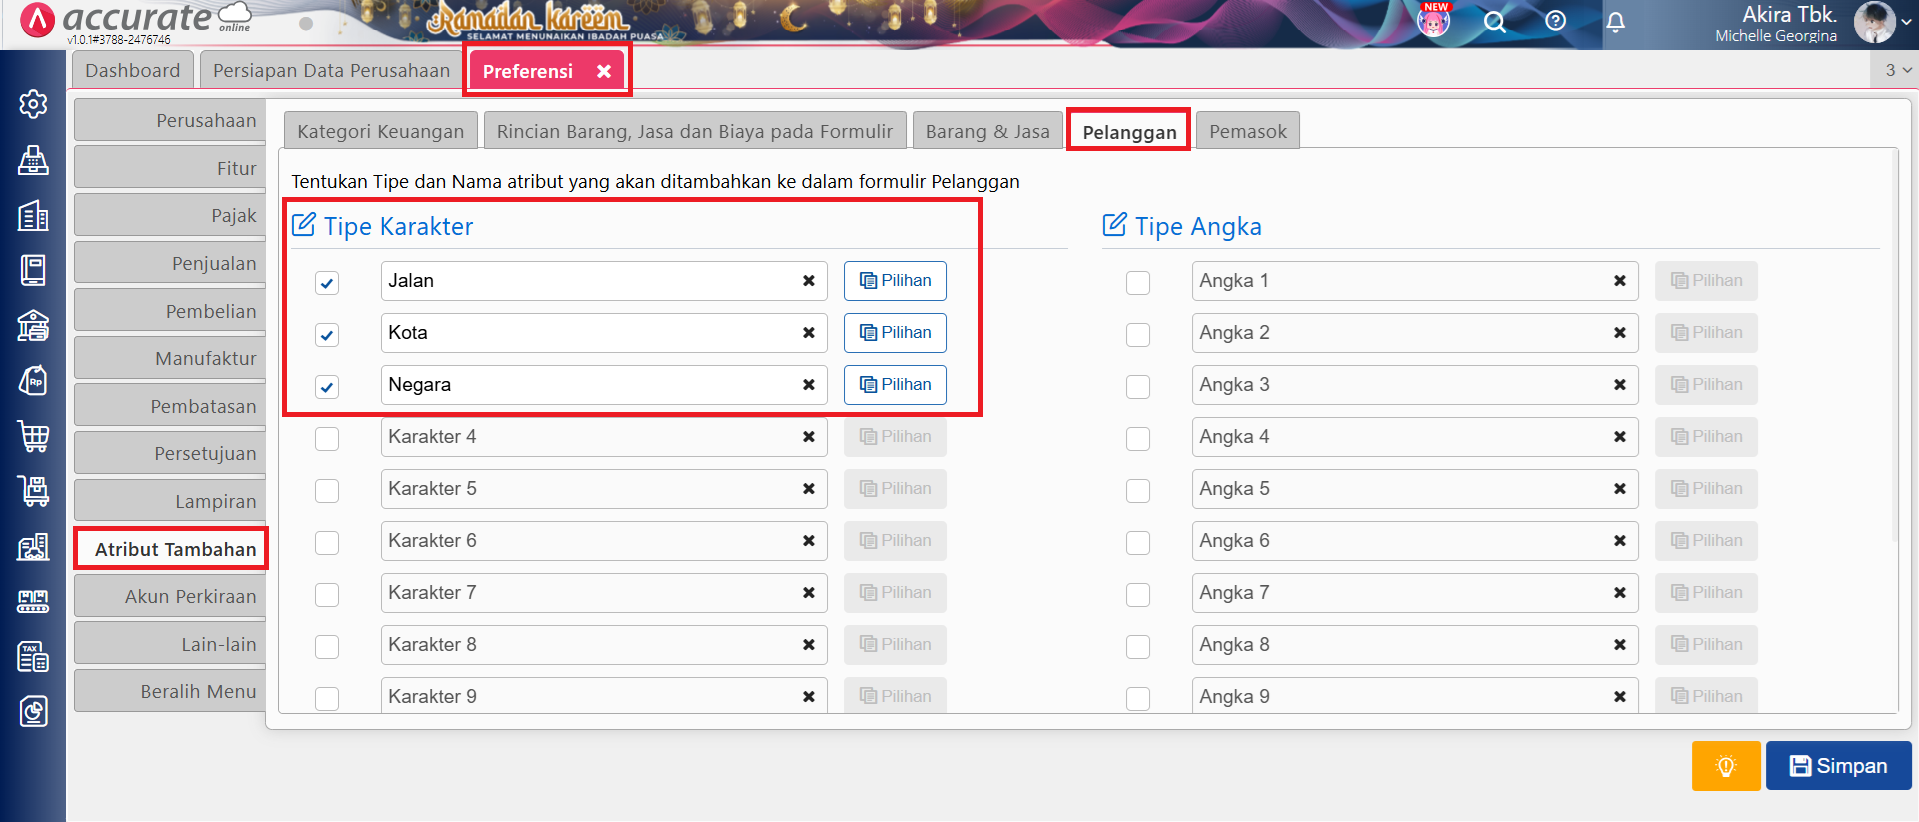Click the search magnifier in header

[x=1494, y=22]
